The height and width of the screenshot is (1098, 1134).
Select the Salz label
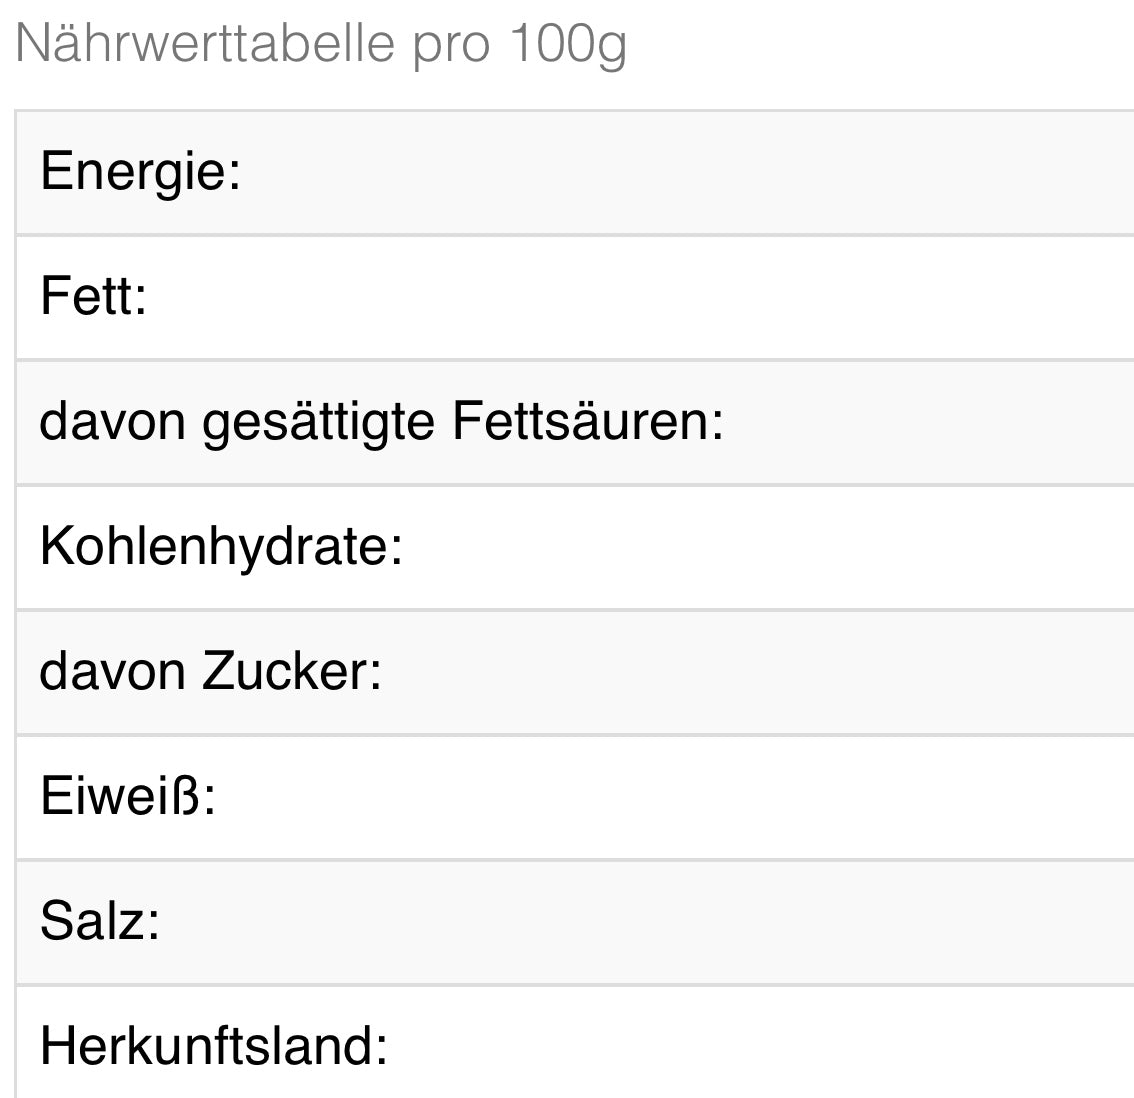tap(100, 921)
